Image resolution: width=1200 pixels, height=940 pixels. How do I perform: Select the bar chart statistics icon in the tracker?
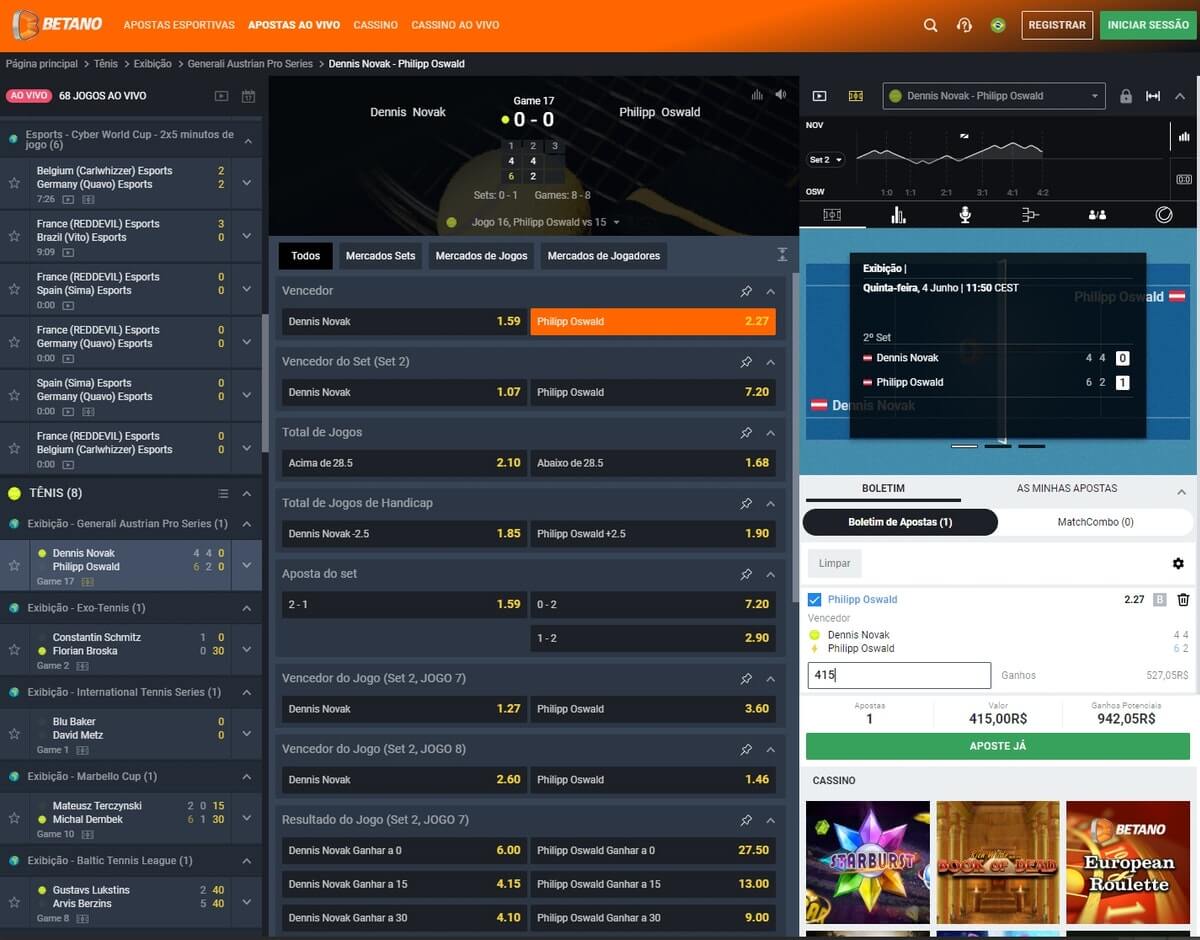pos(898,215)
